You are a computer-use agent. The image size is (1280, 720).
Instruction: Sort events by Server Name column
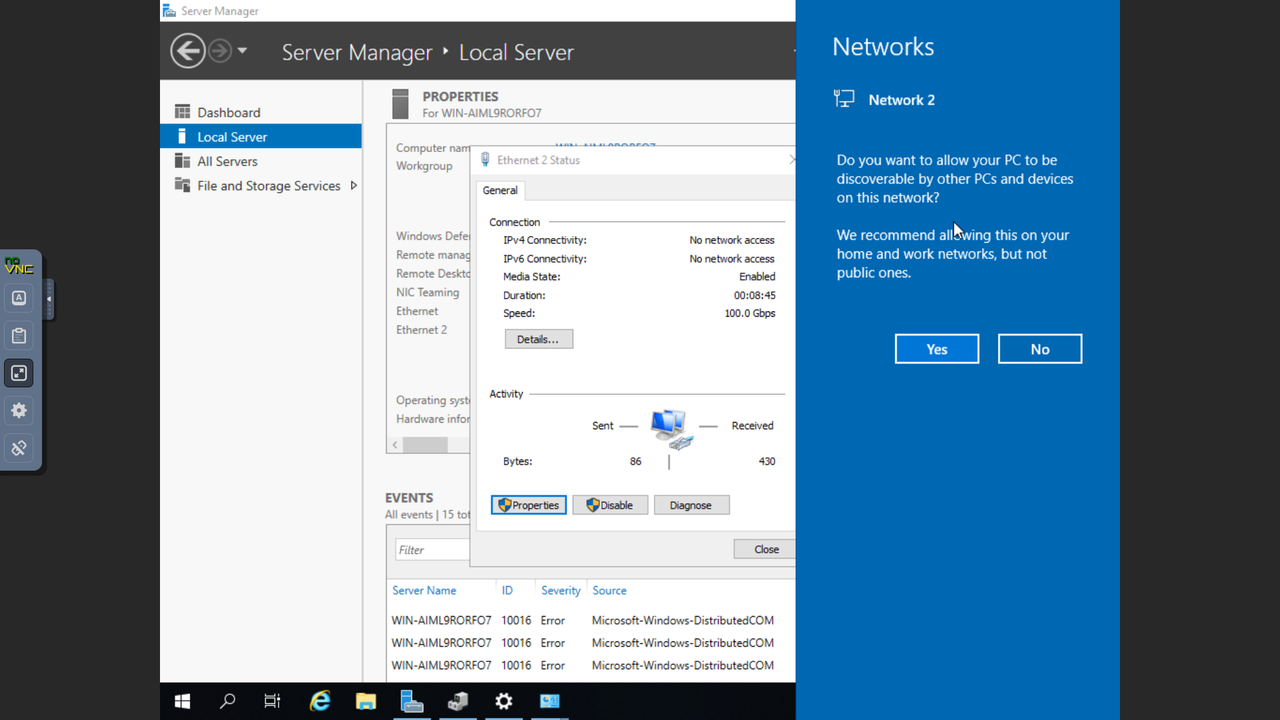(x=424, y=590)
